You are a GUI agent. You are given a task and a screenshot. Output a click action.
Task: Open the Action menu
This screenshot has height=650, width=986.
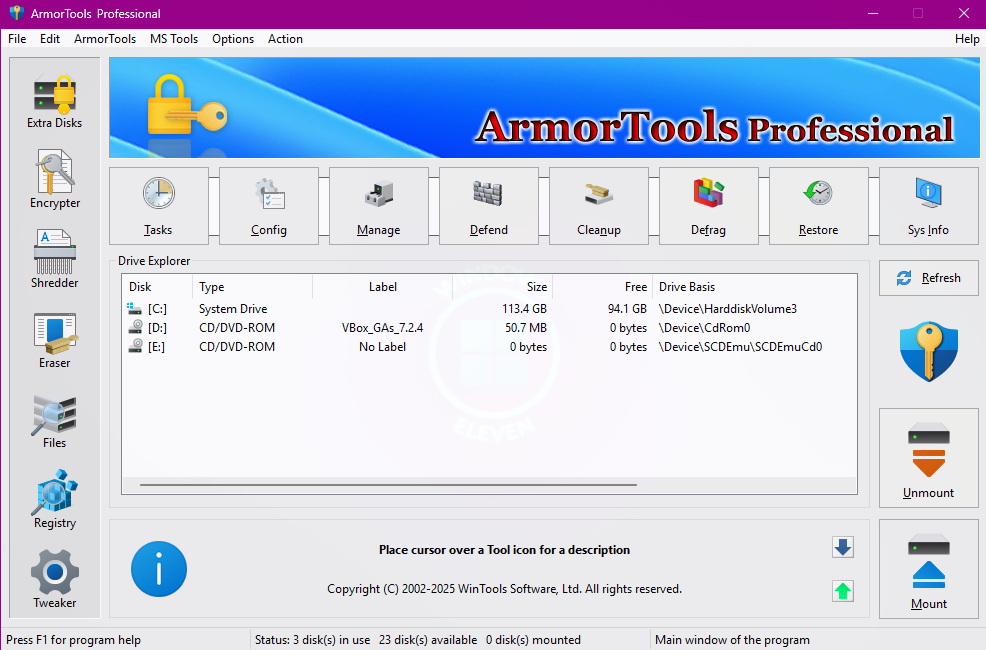[285, 39]
